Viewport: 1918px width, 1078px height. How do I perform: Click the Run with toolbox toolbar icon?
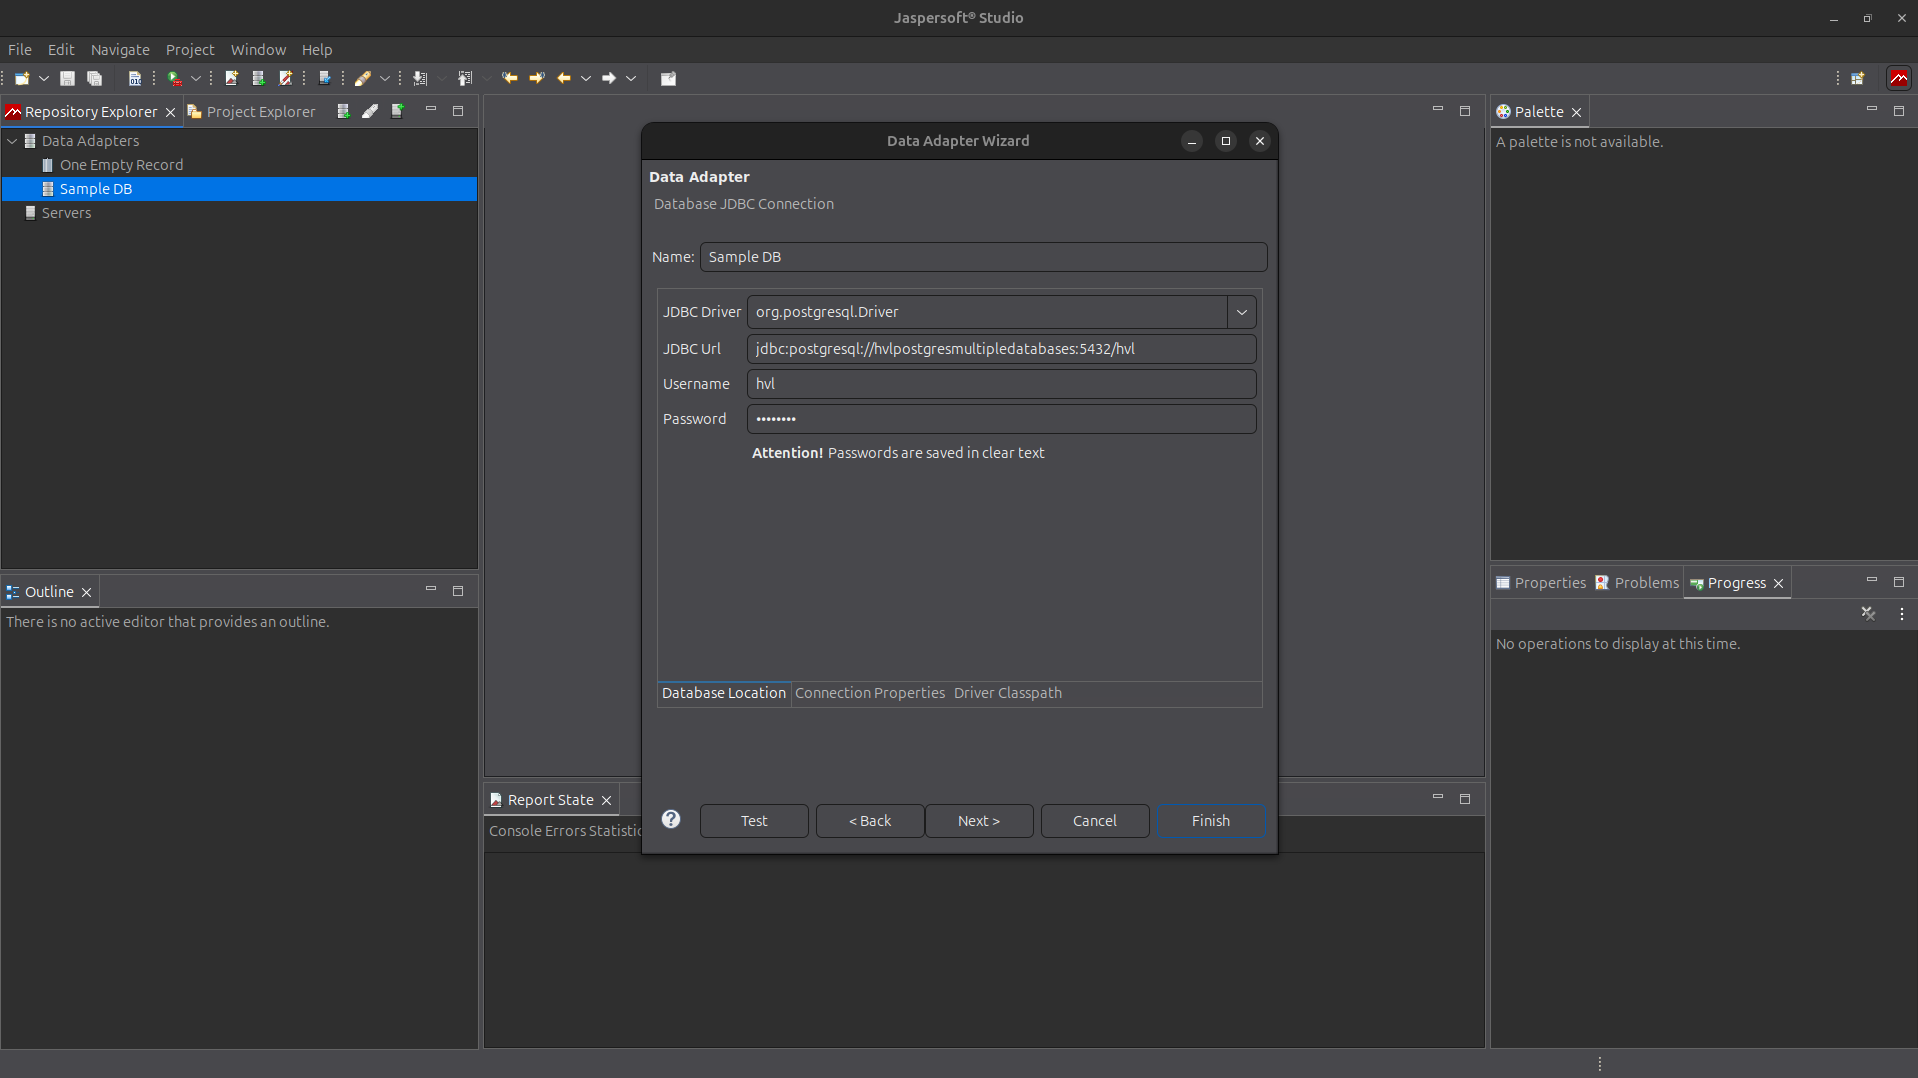[175, 78]
